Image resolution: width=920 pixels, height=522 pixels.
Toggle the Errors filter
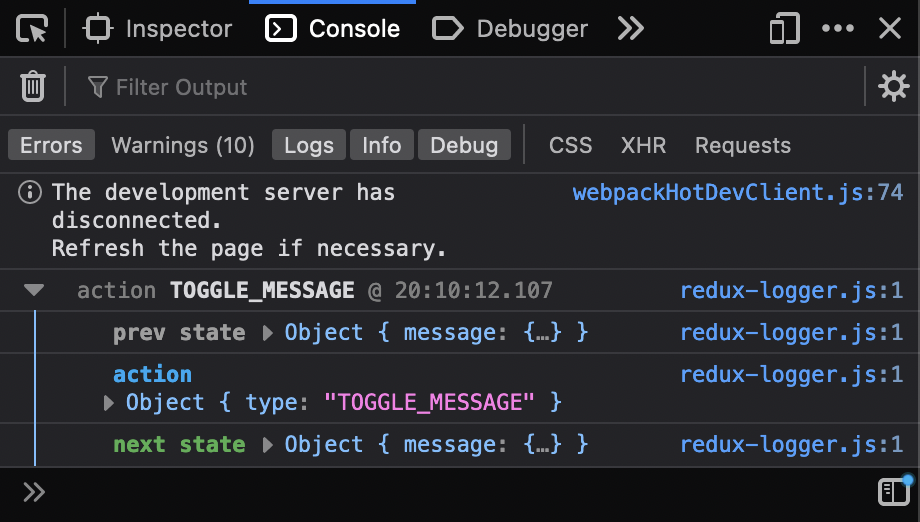pyautogui.click(x=51, y=145)
